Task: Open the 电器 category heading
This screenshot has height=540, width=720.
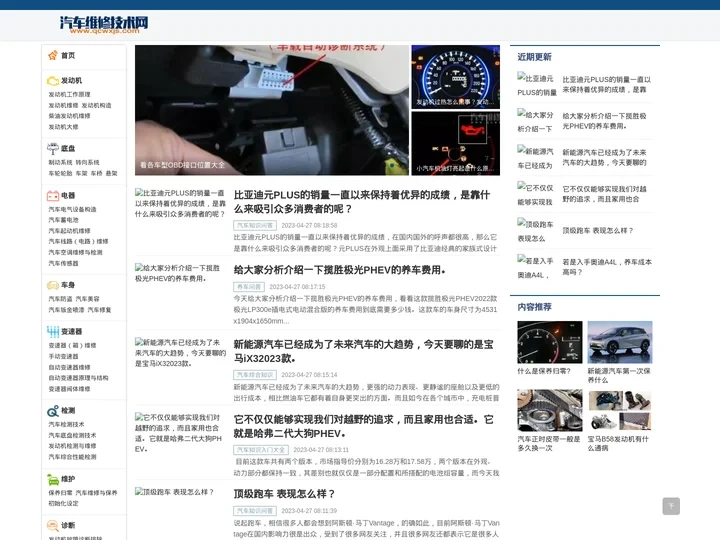Action: pyautogui.click(x=68, y=196)
